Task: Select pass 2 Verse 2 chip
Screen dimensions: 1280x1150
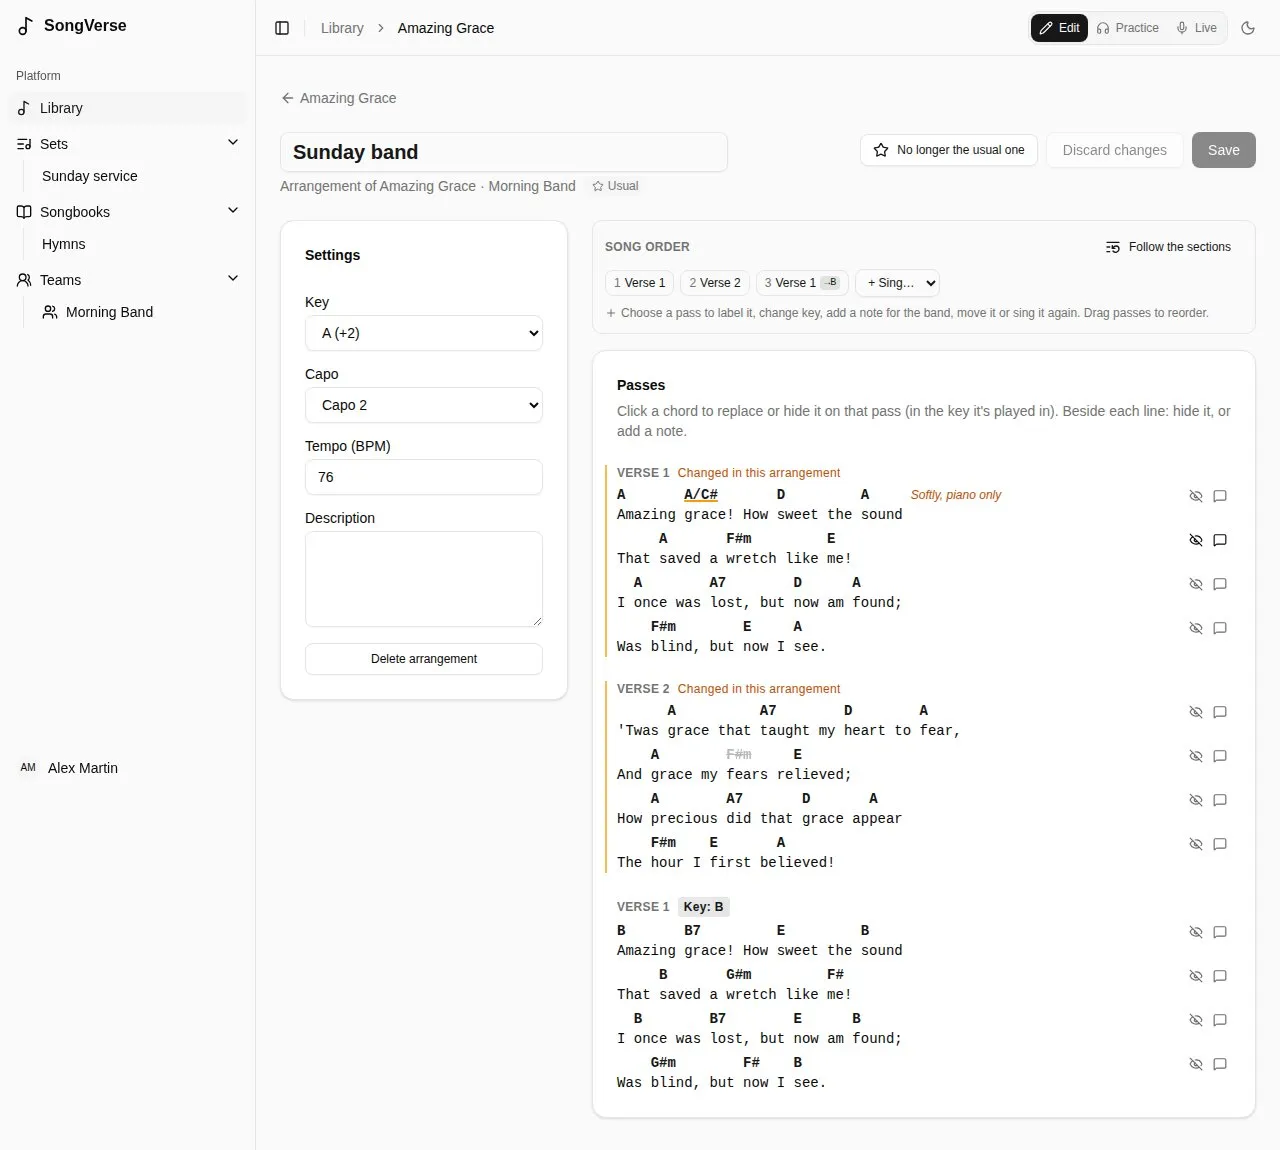Action: coord(715,283)
